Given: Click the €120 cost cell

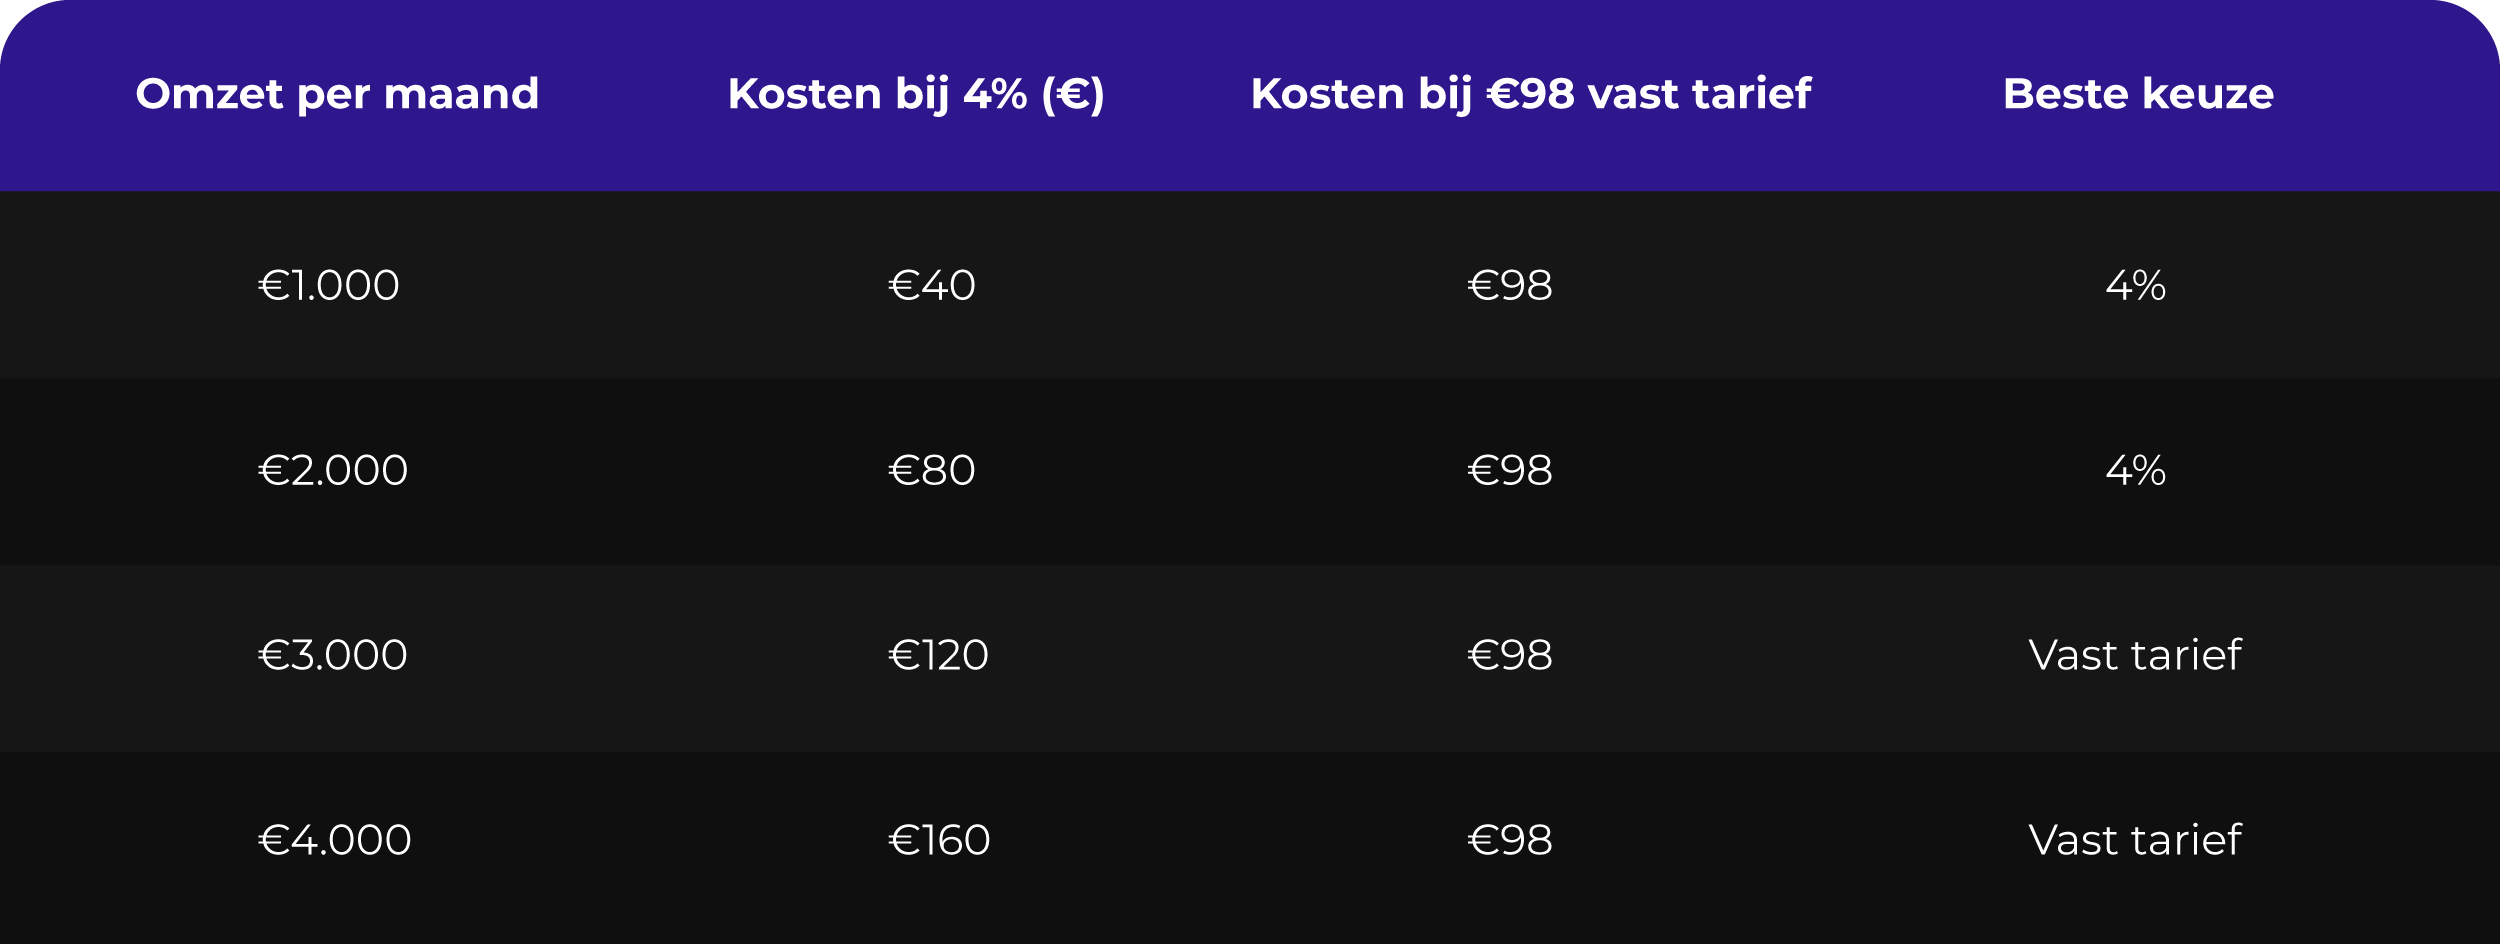Looking at the screenshot, I should [938, 656].
